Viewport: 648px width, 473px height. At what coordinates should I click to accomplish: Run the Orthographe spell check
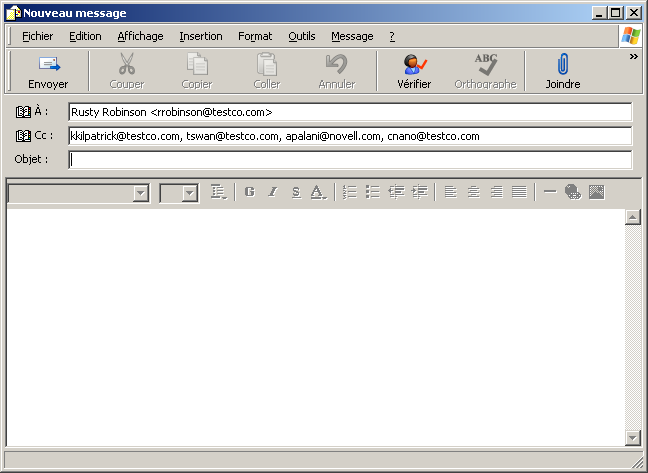tap(486, 71)
